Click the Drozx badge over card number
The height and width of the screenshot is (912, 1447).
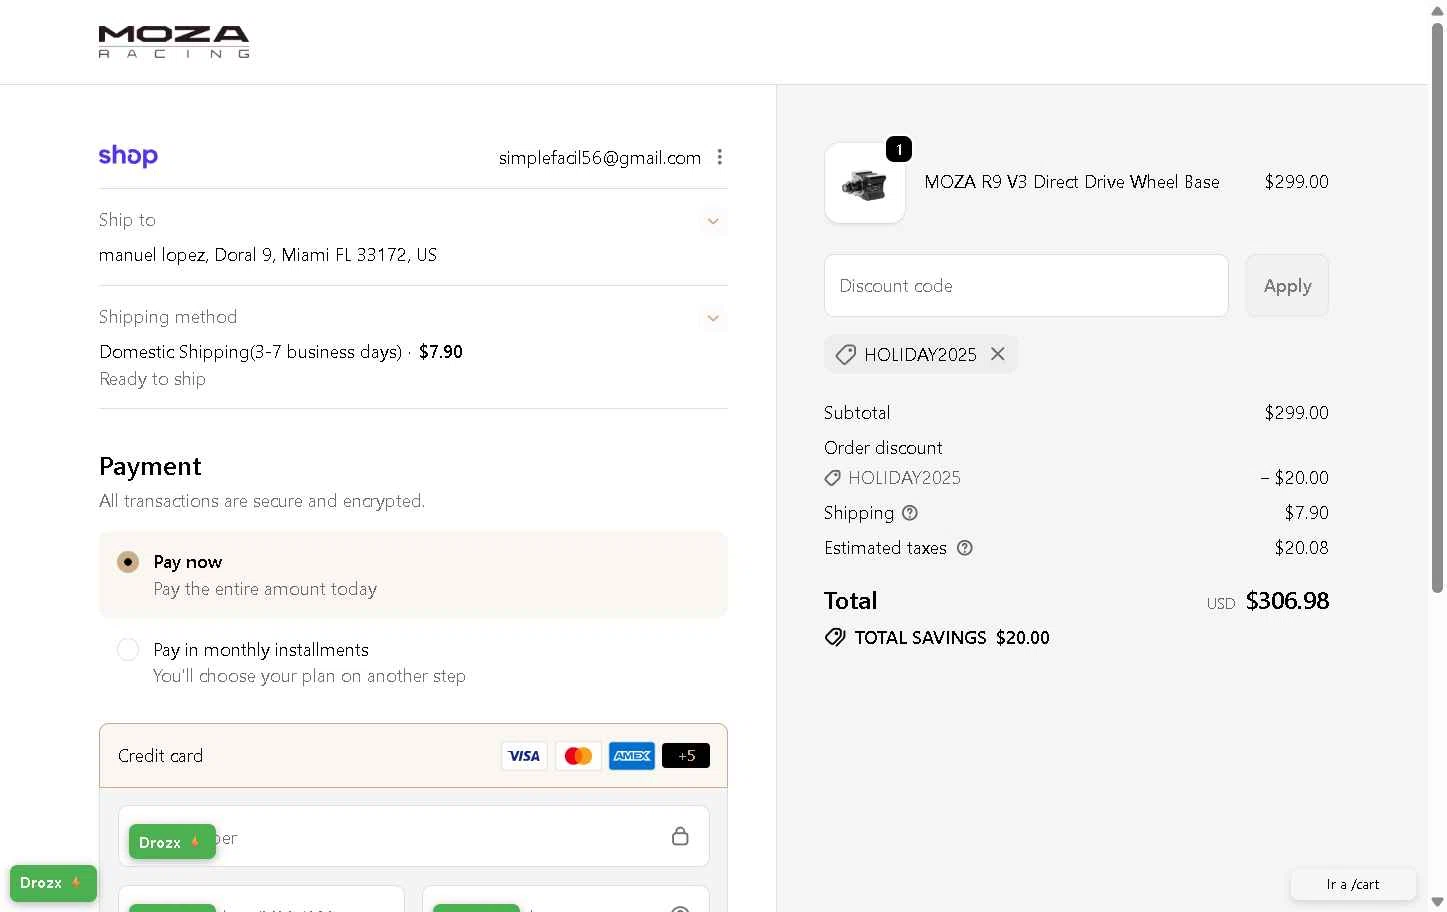click(172, 842)
